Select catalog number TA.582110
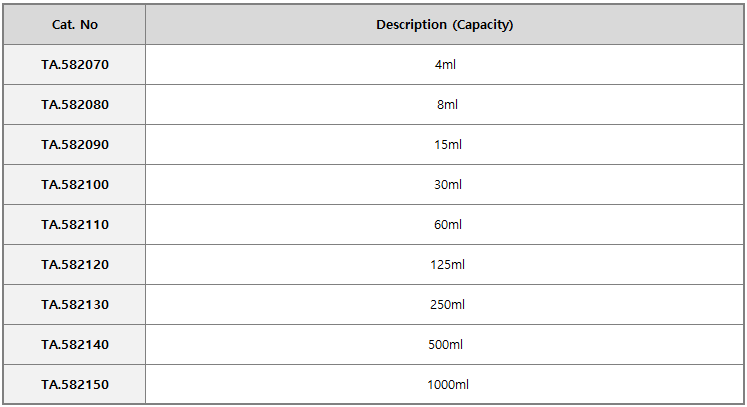Image resolution: width=747 pixels, height=407 pixels. click(75, 225)
